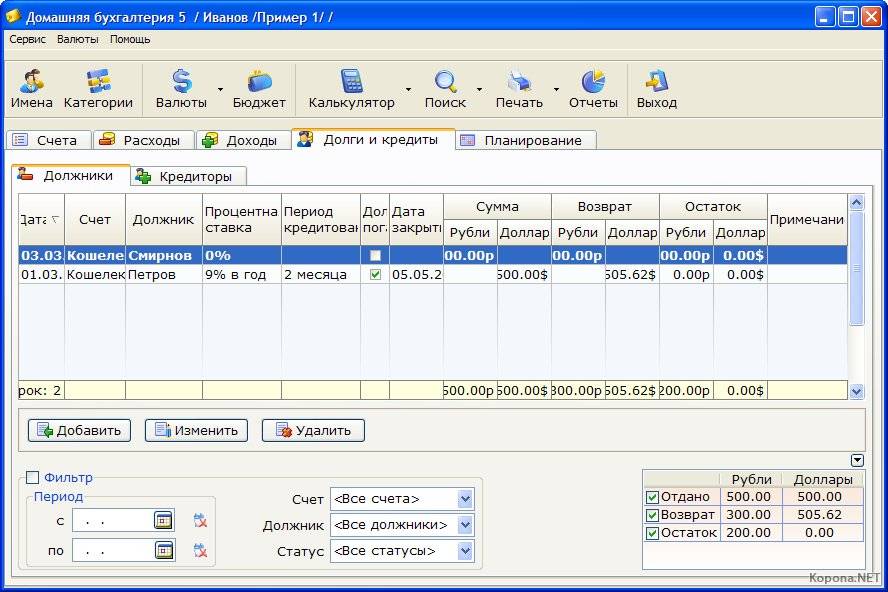Sort by the Дата column header

click(x=41, y=219)
